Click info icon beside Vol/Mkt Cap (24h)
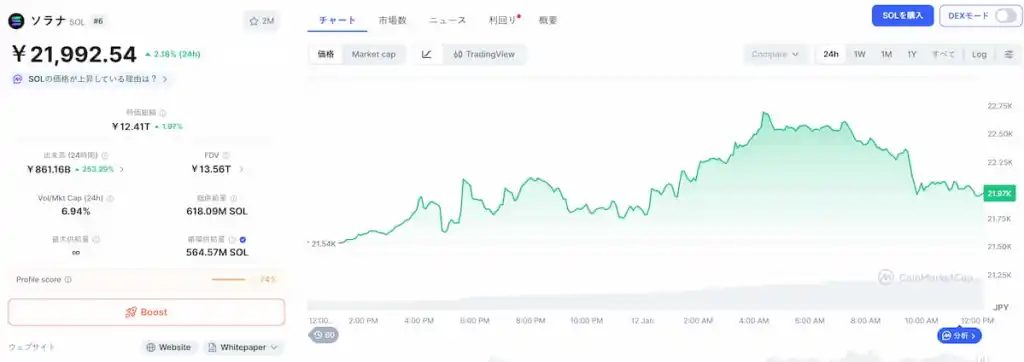 110,198
